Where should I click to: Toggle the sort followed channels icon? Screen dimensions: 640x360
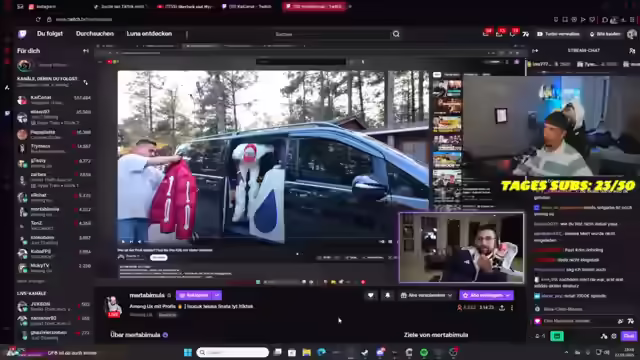[x=86, y=82]
